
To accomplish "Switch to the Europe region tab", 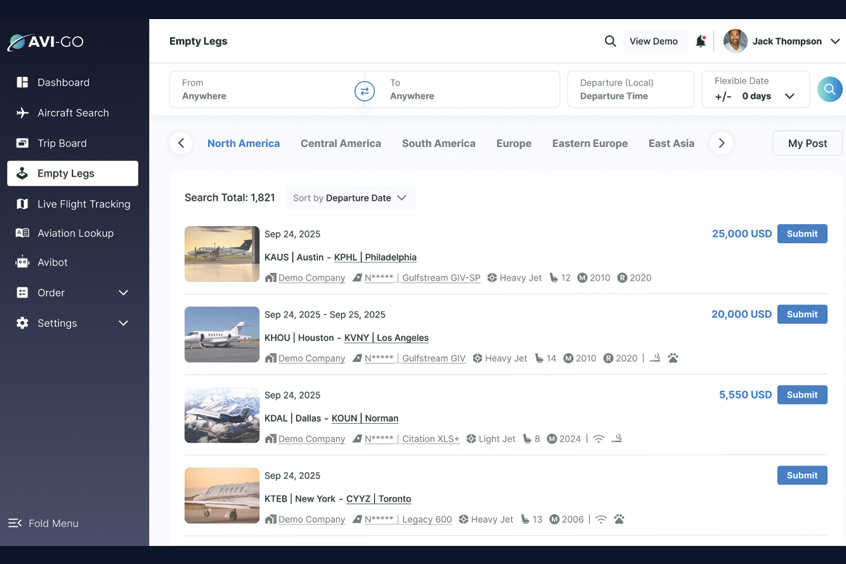I will point(513,144).
